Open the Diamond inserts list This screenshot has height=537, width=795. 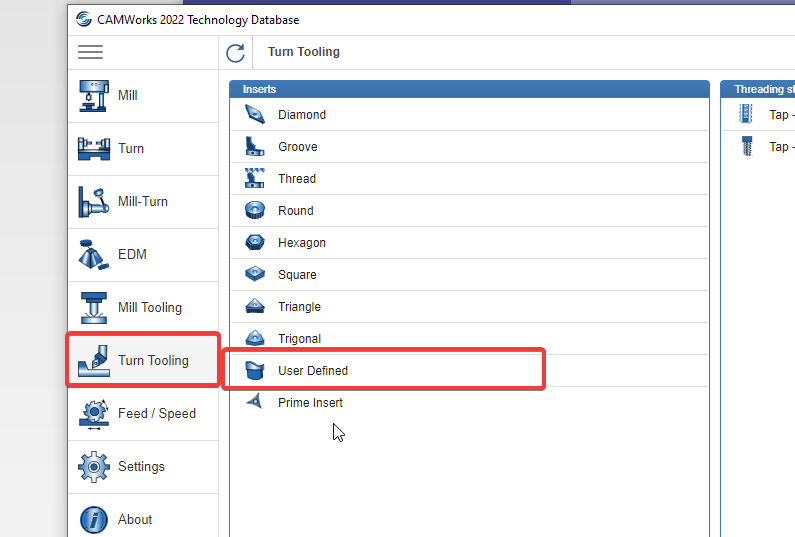tap(469, 115)
